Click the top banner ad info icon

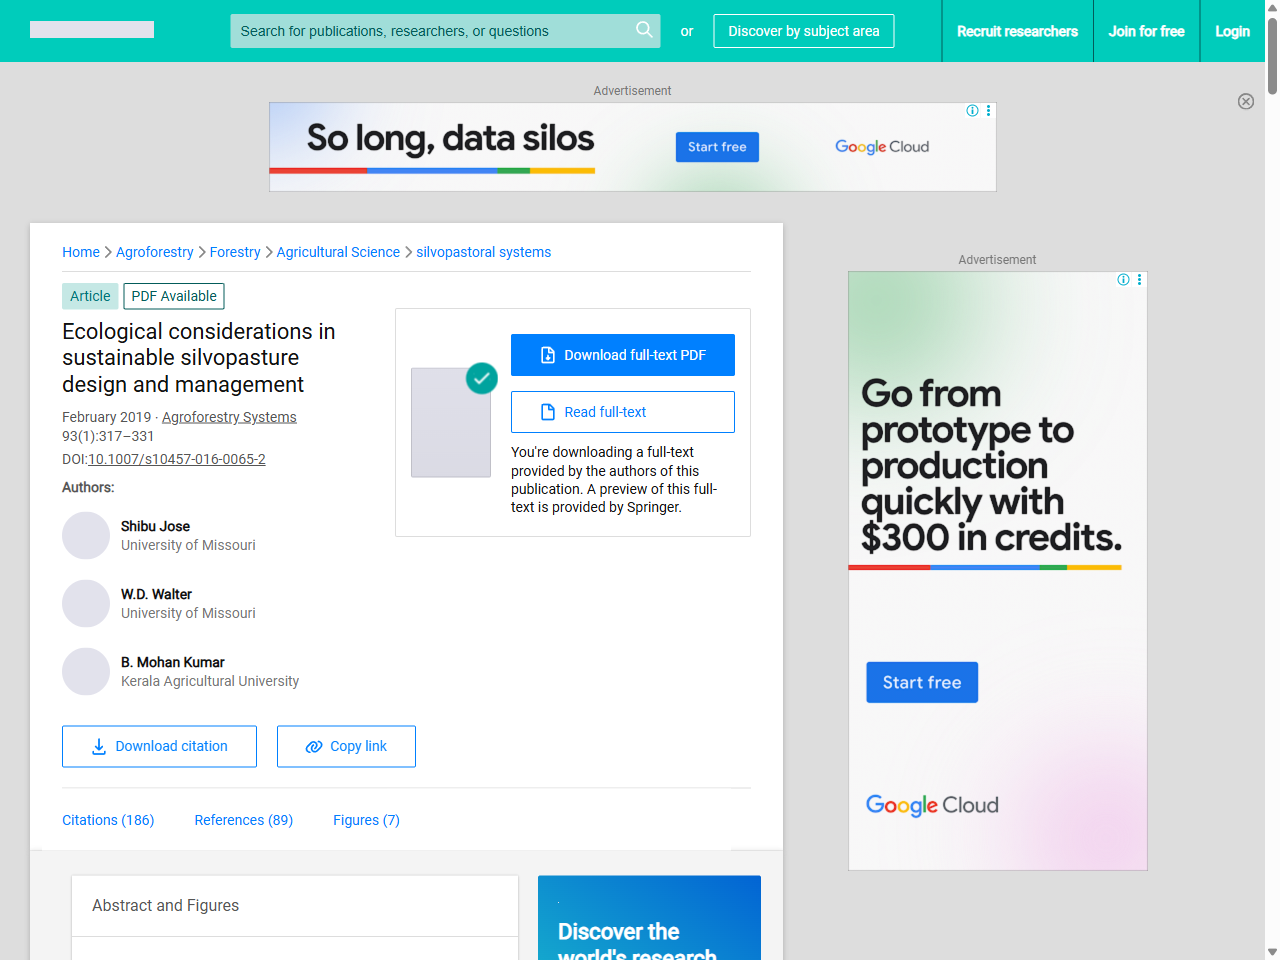tap(972, 111)
